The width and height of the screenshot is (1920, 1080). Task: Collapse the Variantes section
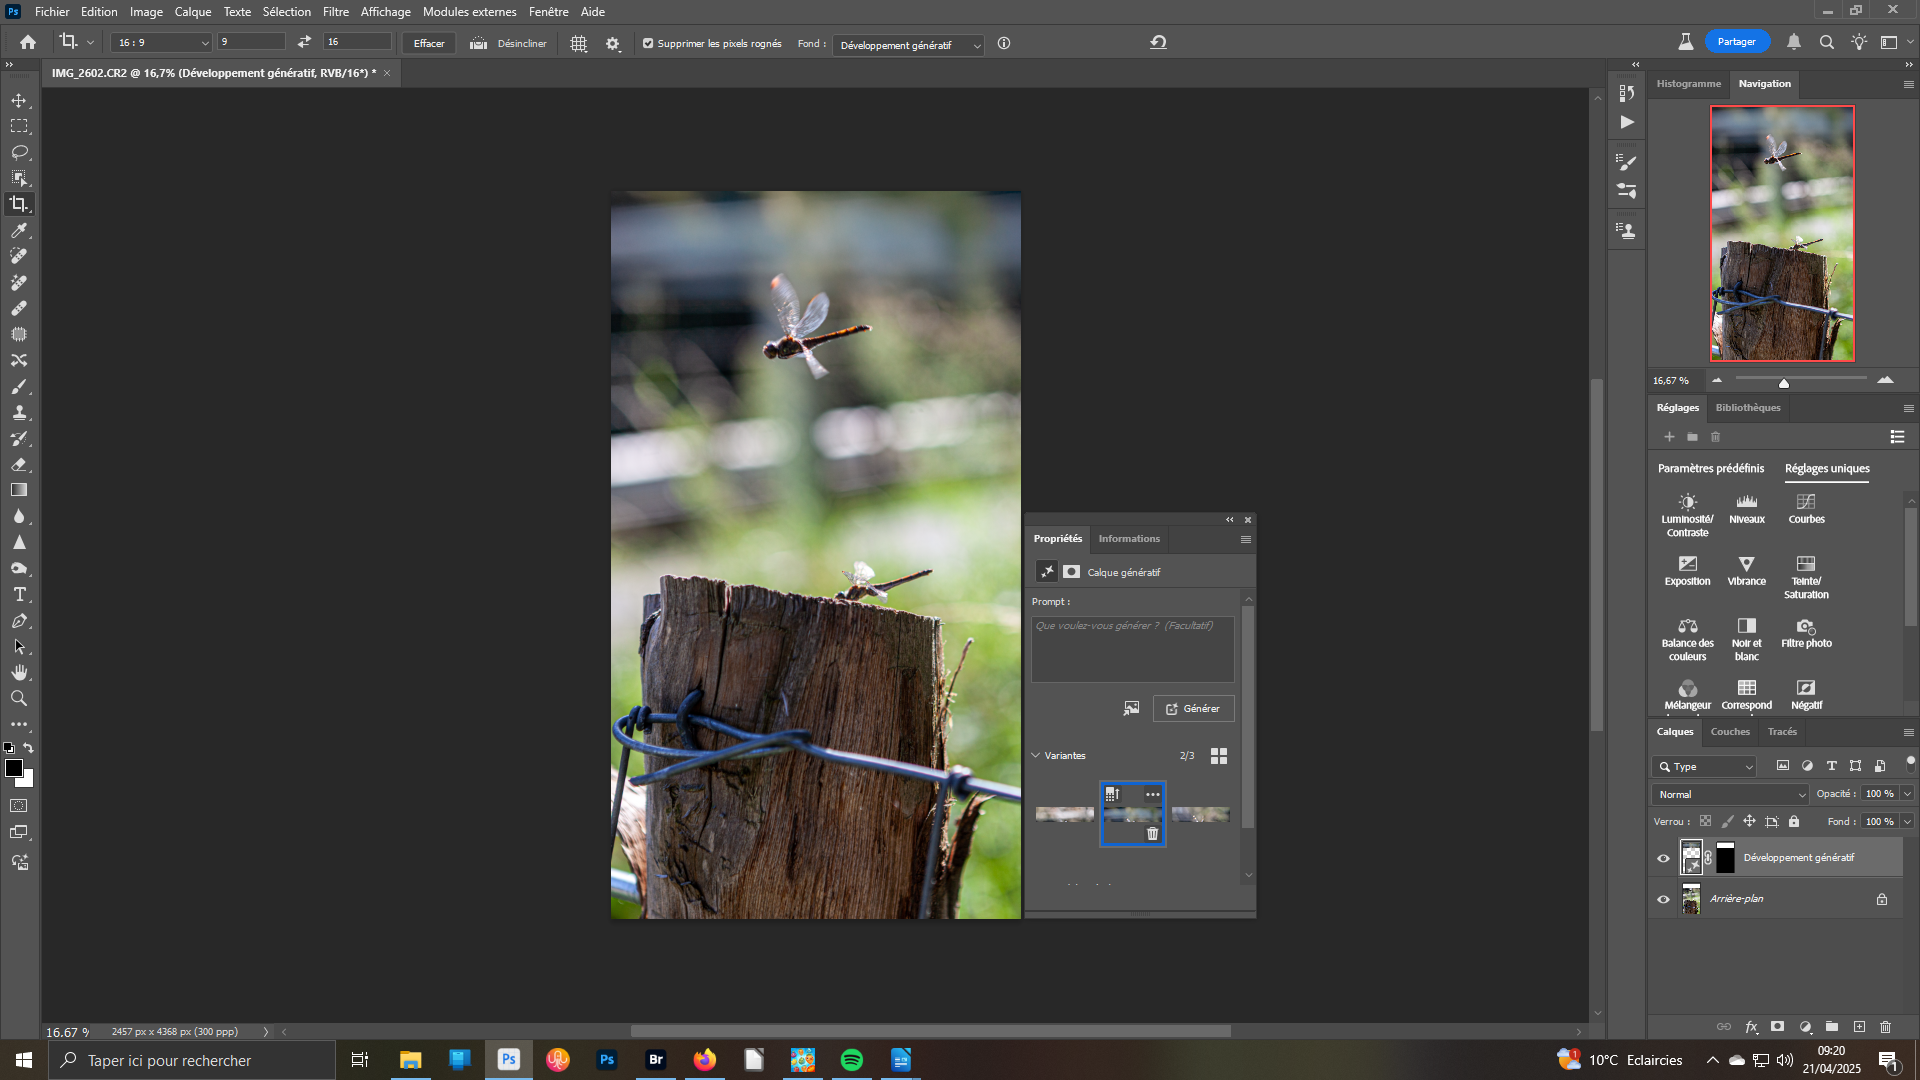click(1036, 756)
